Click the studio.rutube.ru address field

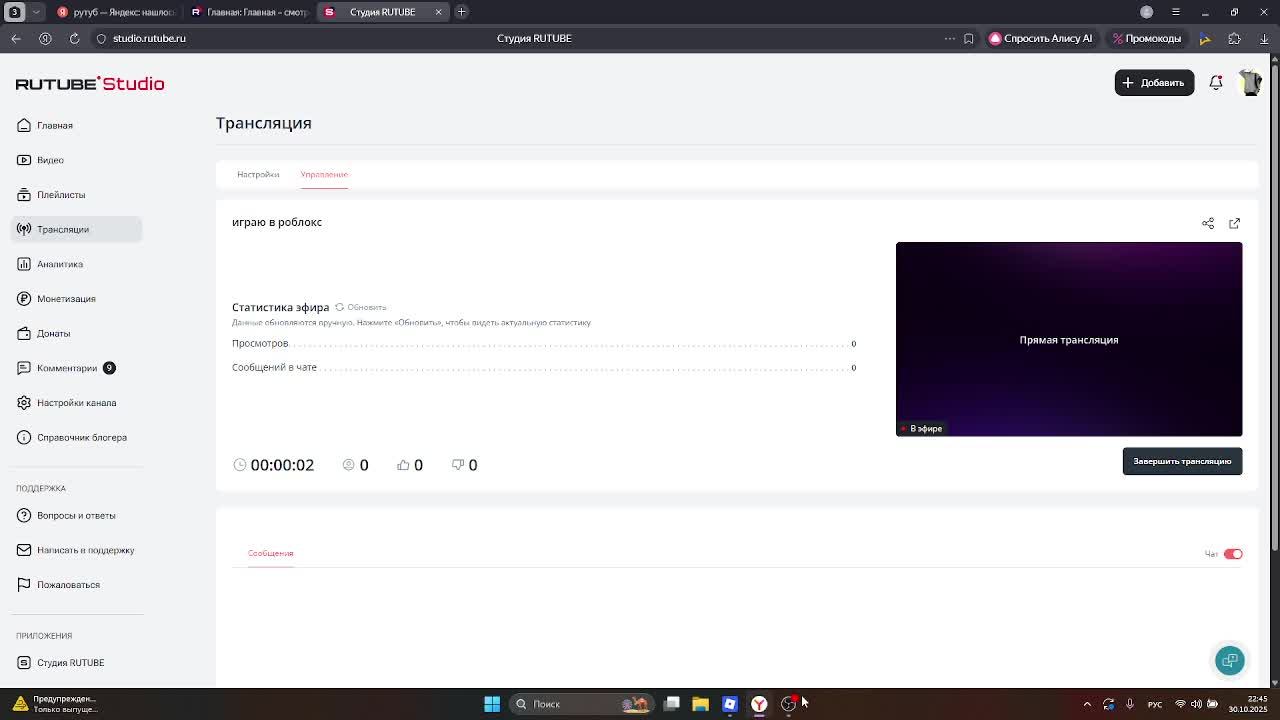149,38
